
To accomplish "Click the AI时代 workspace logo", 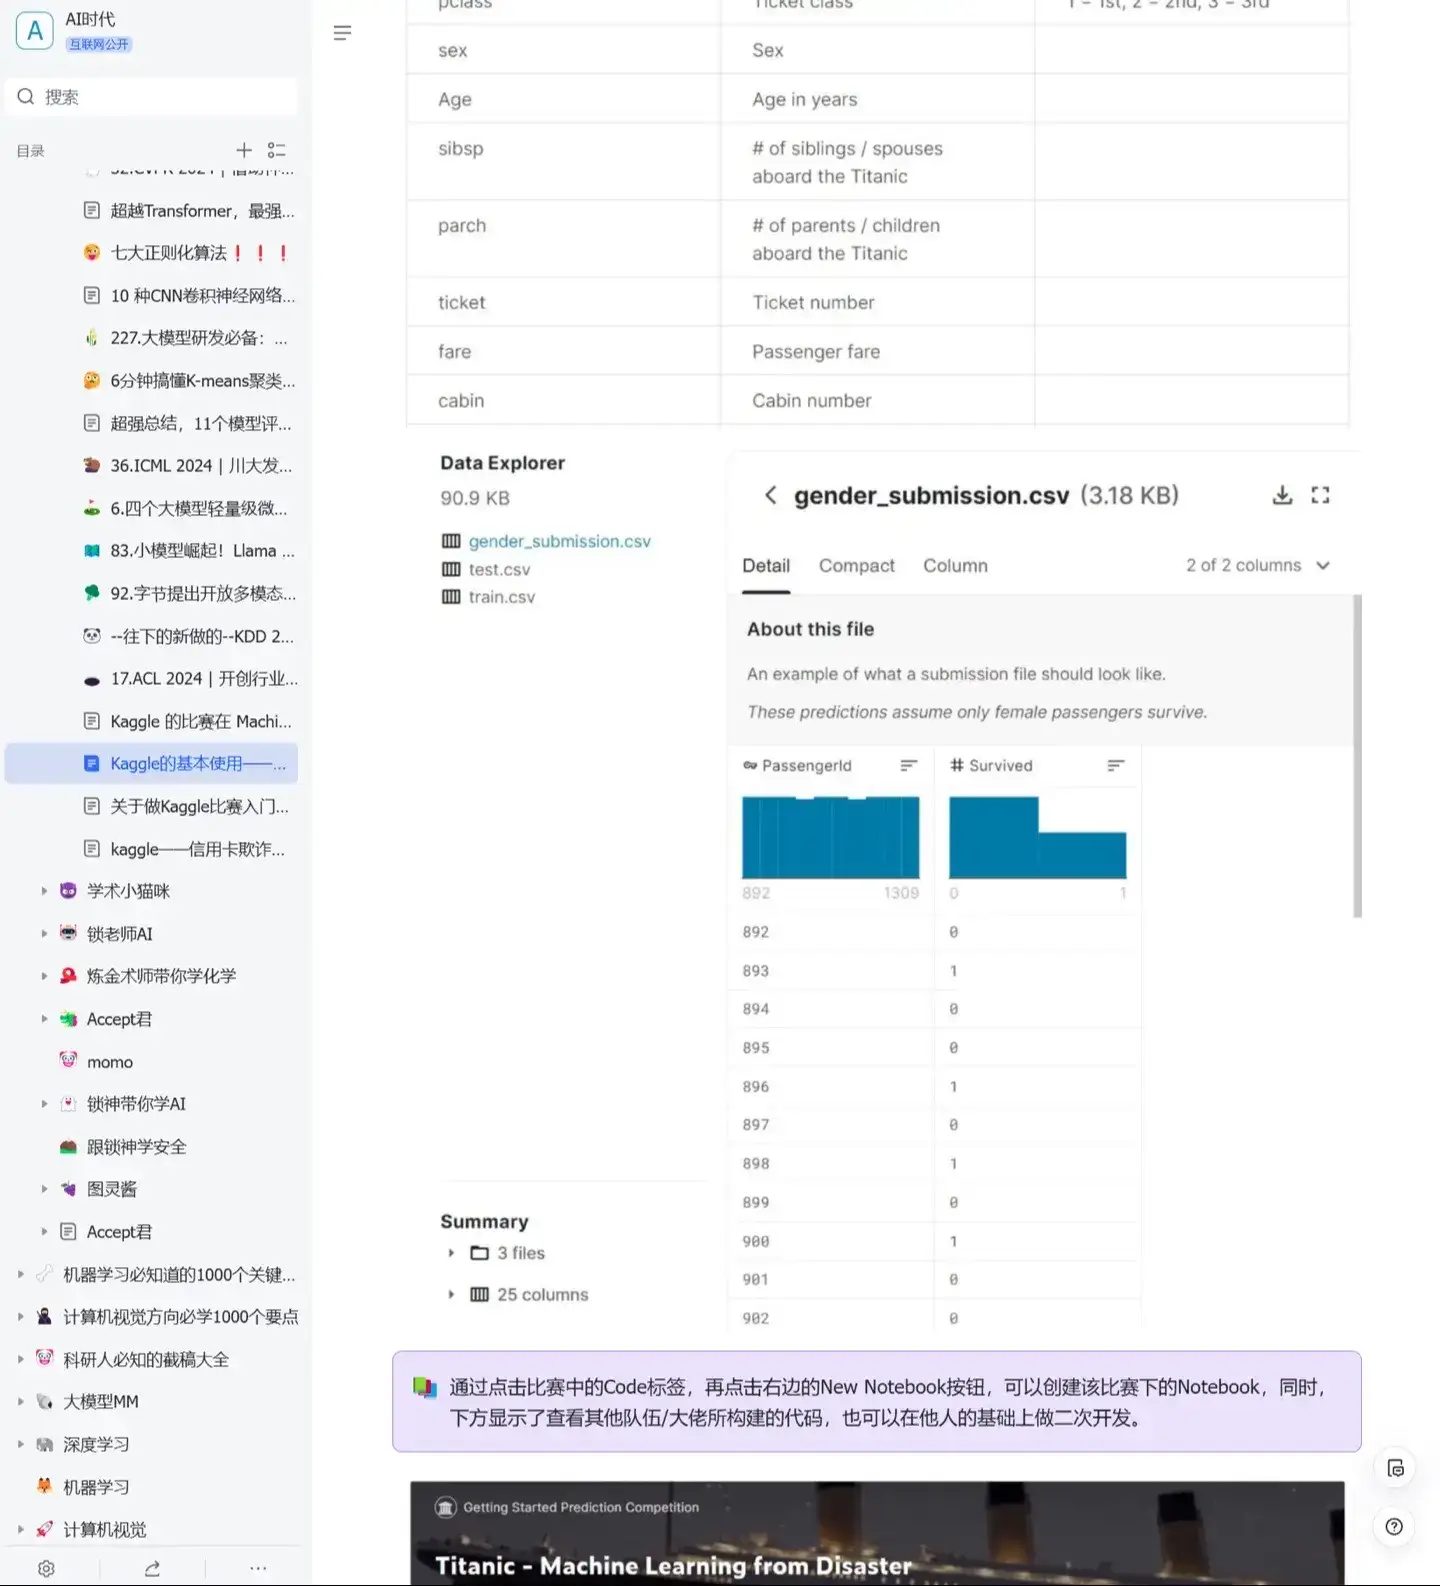I will coord(34,31).
